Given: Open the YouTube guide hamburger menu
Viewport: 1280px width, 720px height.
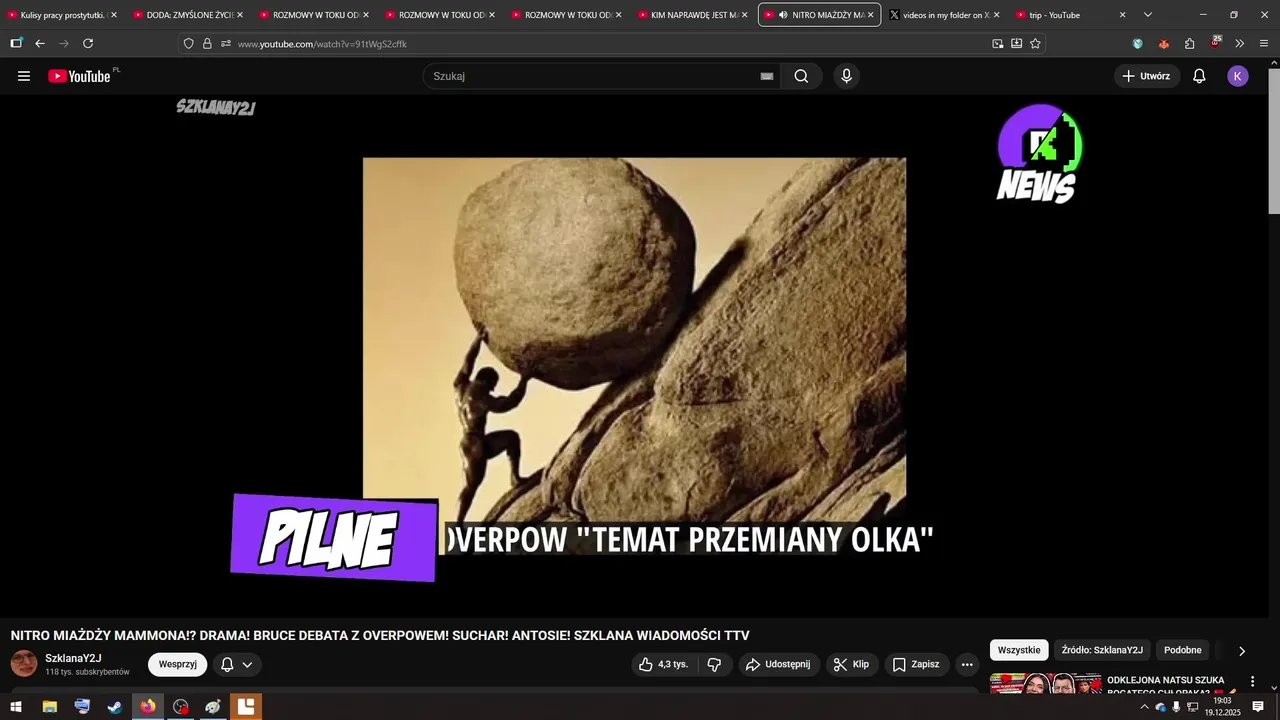Looking at the screenshot, I should pyautogui.click(x=24, y=76).
